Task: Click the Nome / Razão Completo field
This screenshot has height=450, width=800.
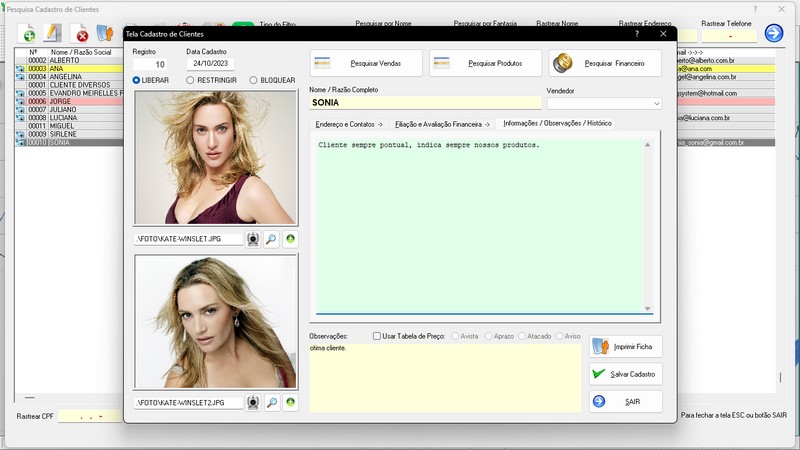Action: (x=424, y=103)
